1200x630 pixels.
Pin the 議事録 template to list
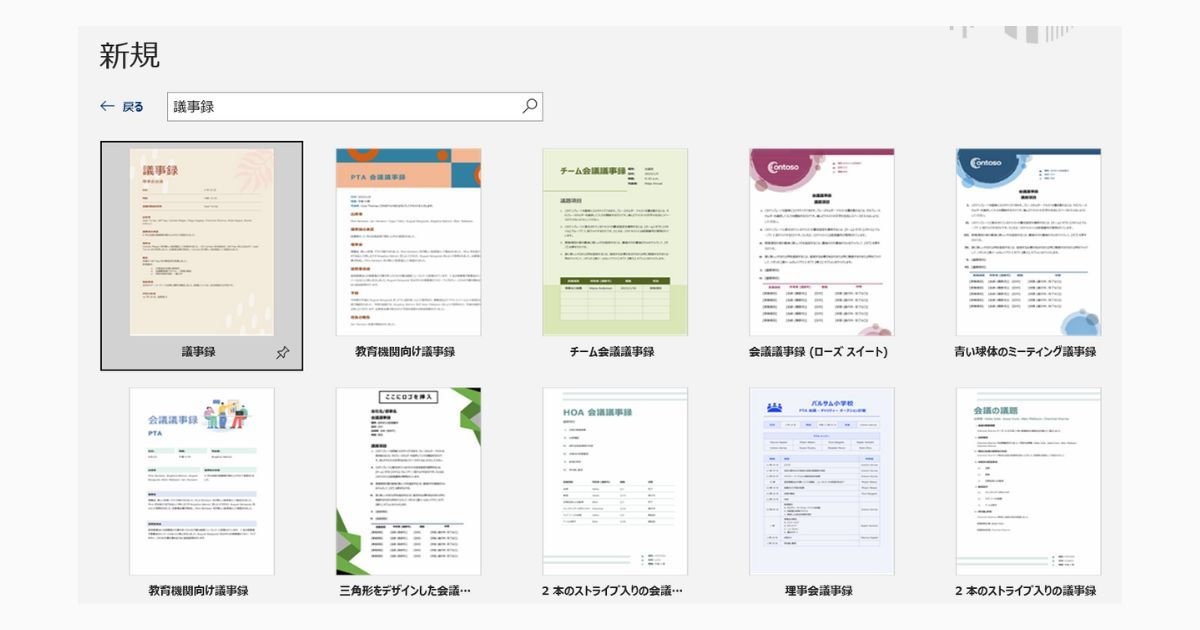(x=282, y=352)
